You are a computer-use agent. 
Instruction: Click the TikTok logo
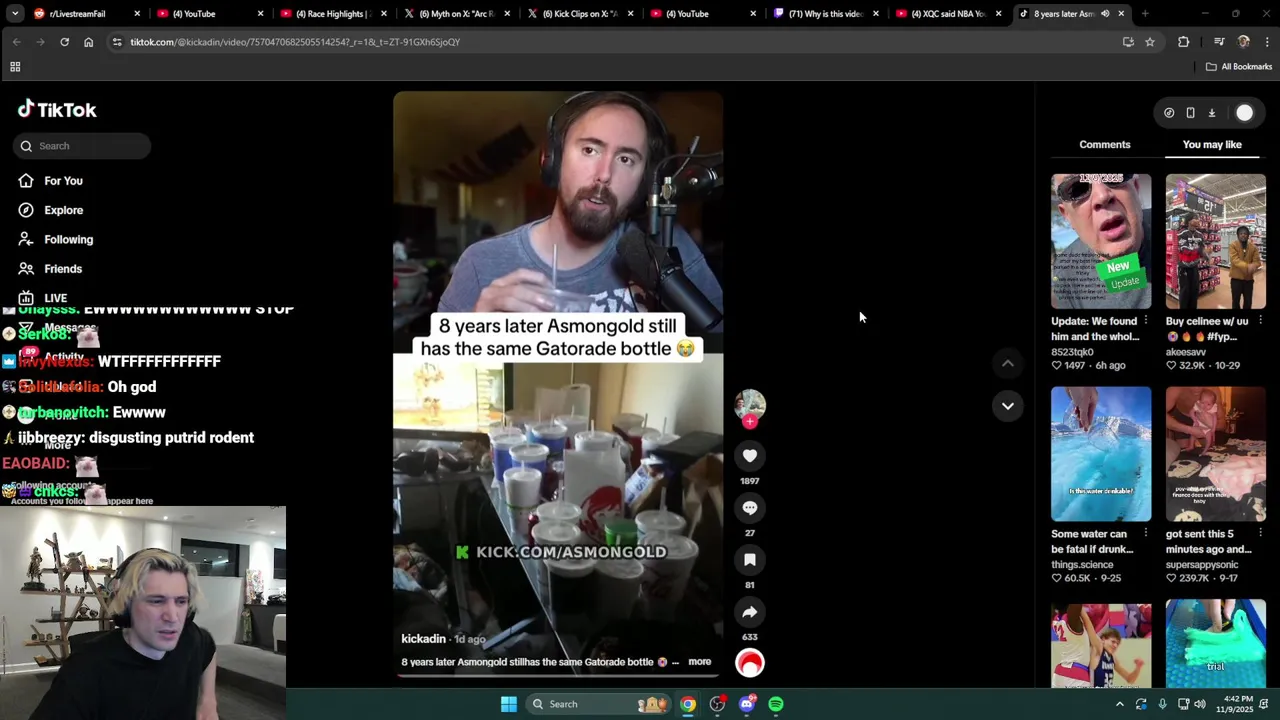57,110
